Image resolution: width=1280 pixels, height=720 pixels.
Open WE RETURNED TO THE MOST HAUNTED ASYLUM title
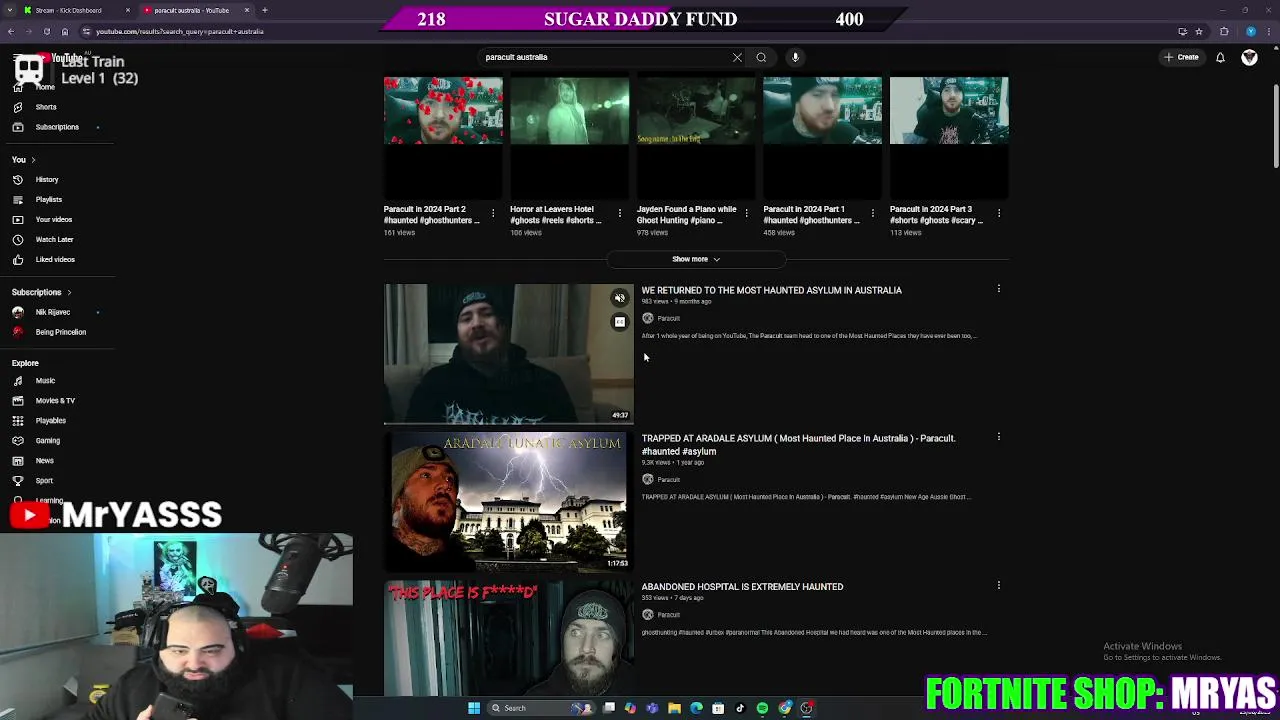tap(771, 290)
